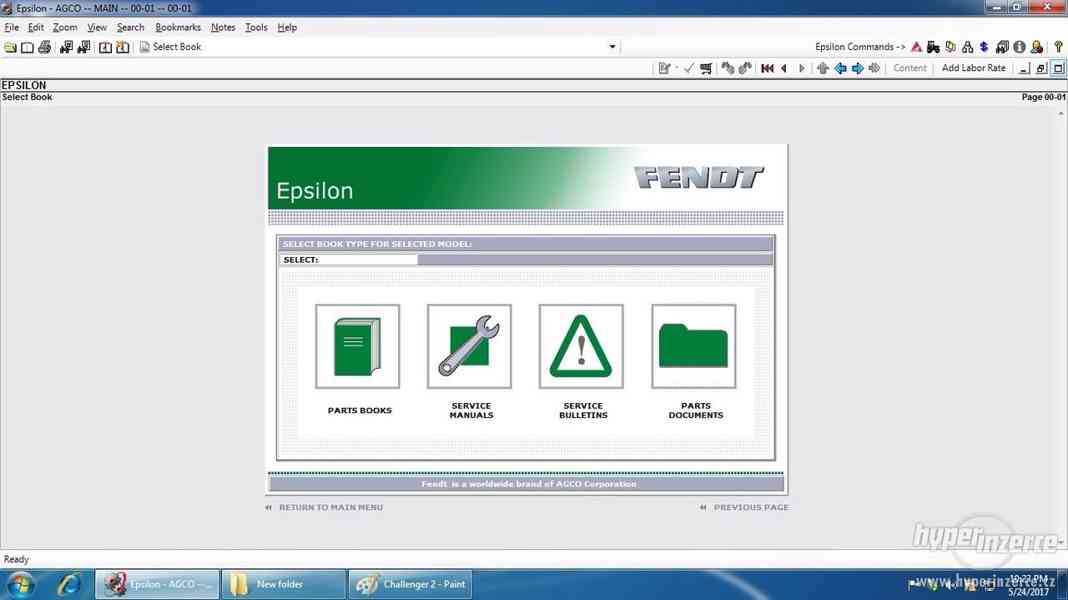Image resolution: width=1068 pixels, height=600 pixels.
Task: Click the edit note pencil icon
Action: point(664,68)
